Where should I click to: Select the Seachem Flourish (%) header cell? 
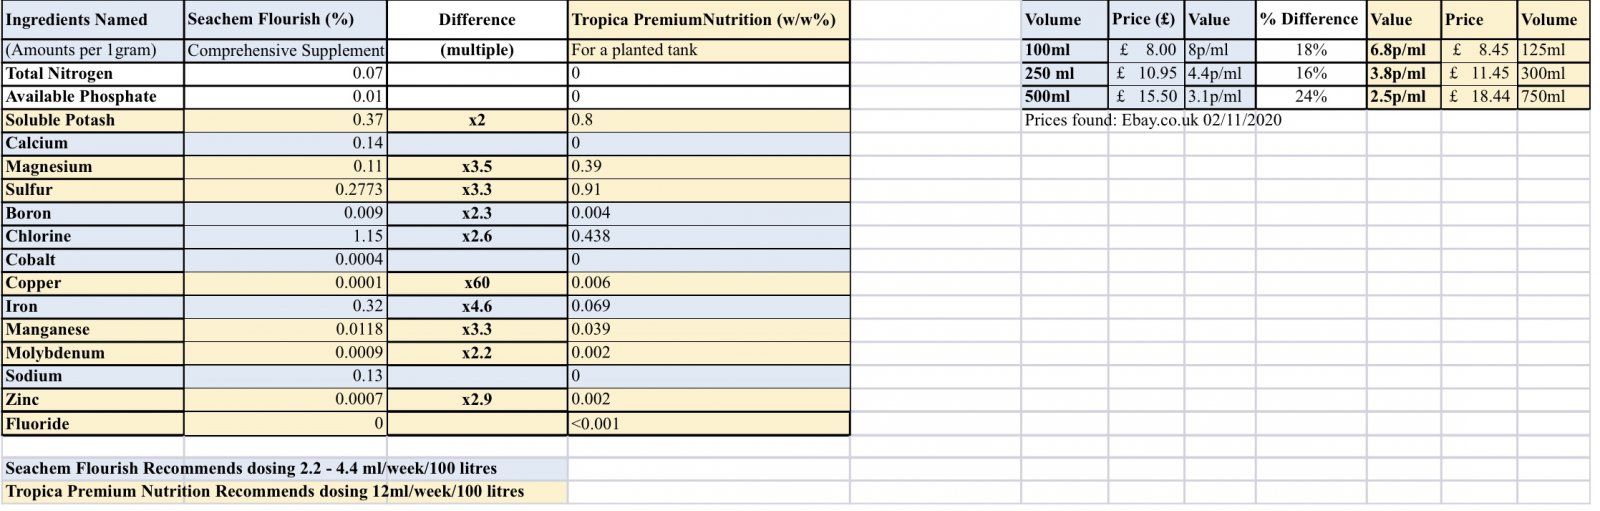(x=285, y=20)
